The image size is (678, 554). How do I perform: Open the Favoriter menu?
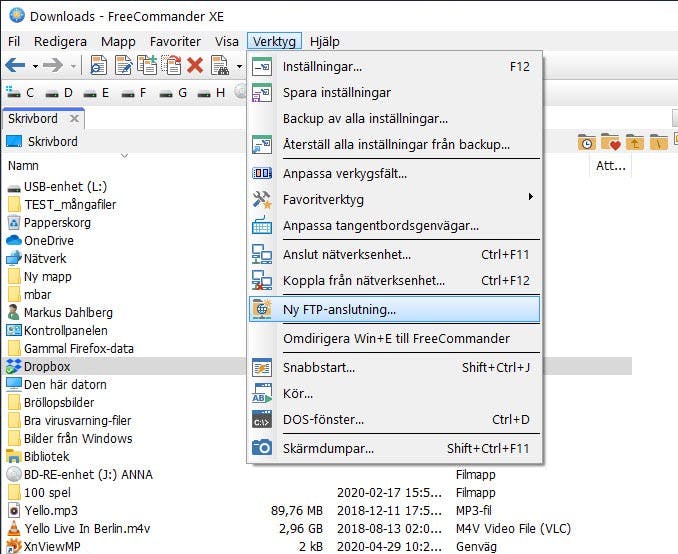tap(175, 42)
